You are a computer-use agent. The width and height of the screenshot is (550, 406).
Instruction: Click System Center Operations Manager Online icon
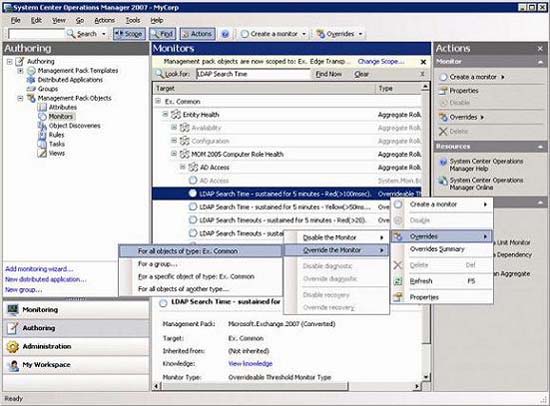tap(443, 181)
